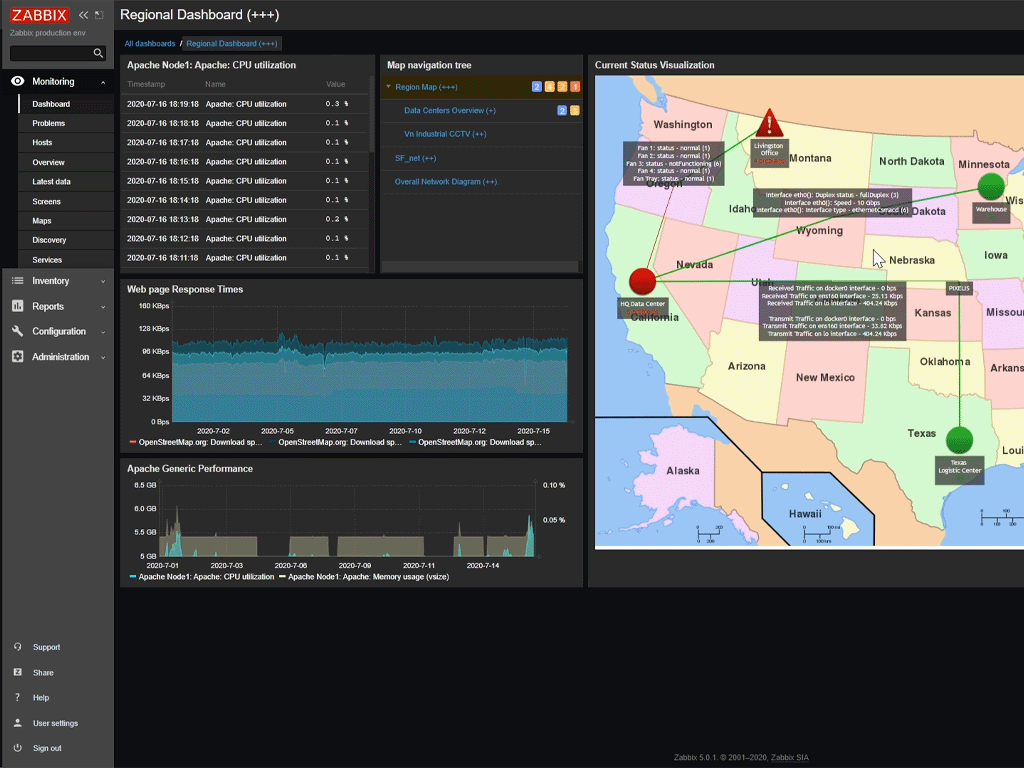Open Maps in Monitoring menu
Screen dimensions: 1024x768
tap(42, 221)
